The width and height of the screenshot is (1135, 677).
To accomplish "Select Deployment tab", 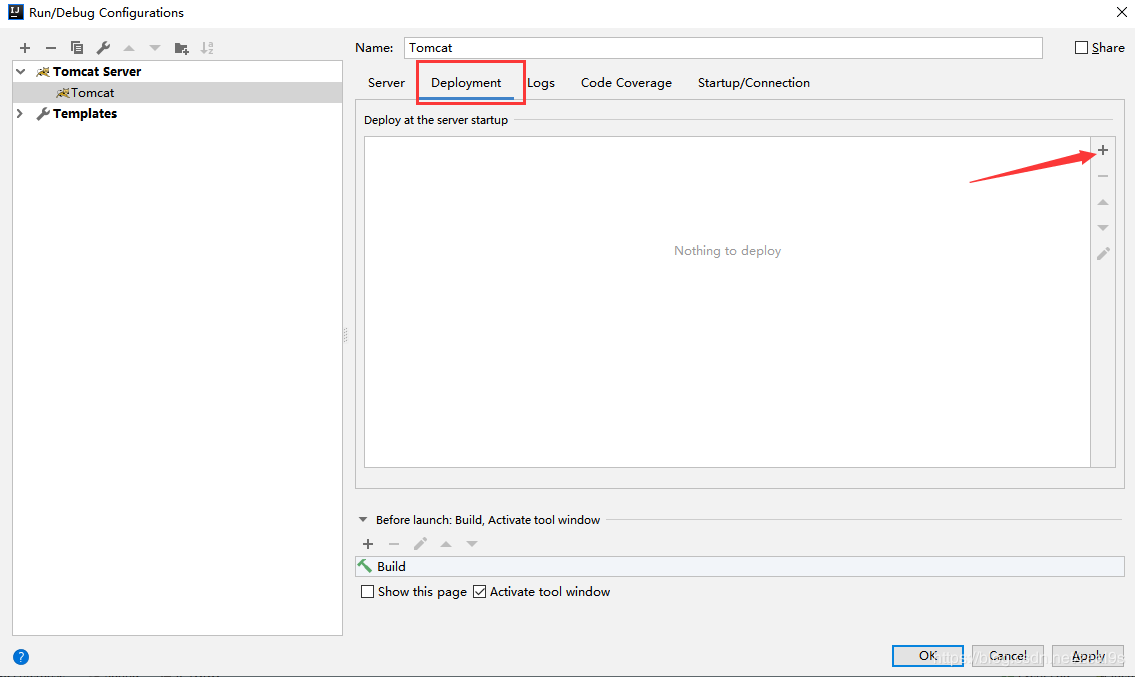I will (466, 83).
